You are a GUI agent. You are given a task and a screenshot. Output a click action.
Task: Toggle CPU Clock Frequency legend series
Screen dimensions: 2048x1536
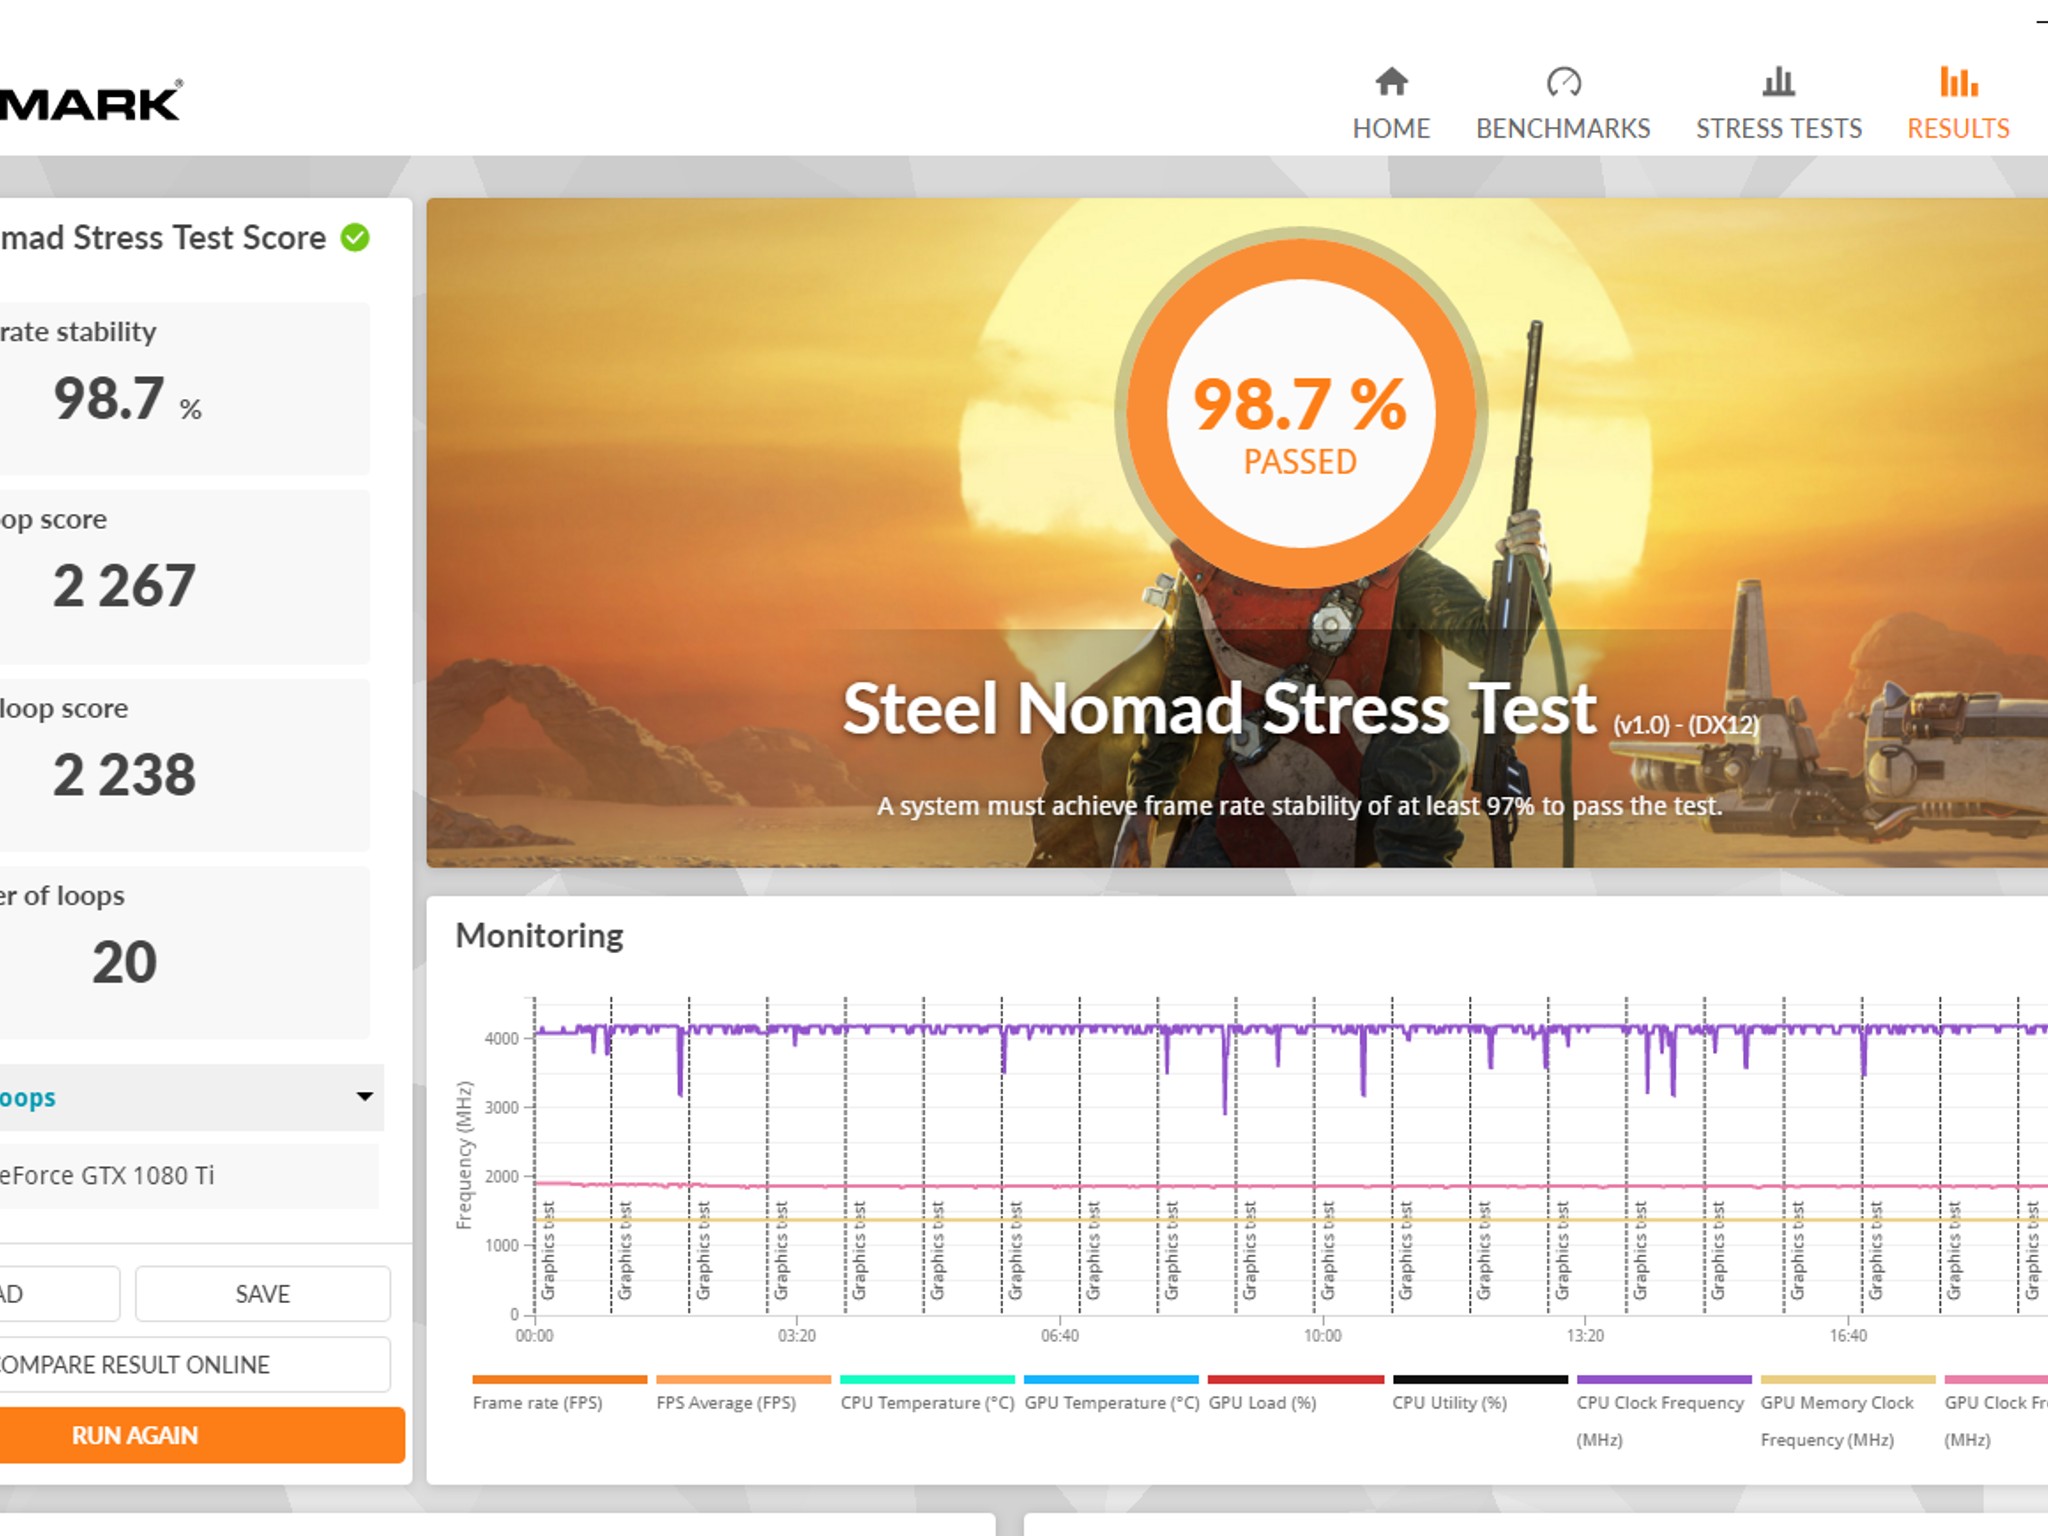(x=1660, y=1402)
